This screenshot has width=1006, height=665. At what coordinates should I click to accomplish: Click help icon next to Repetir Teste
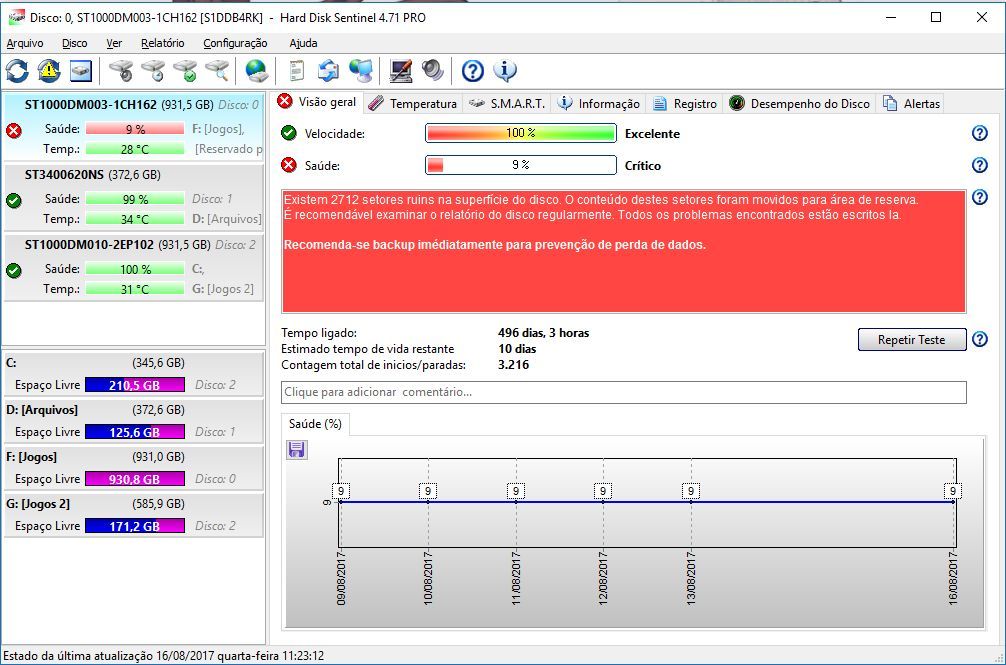pos(980,339)
